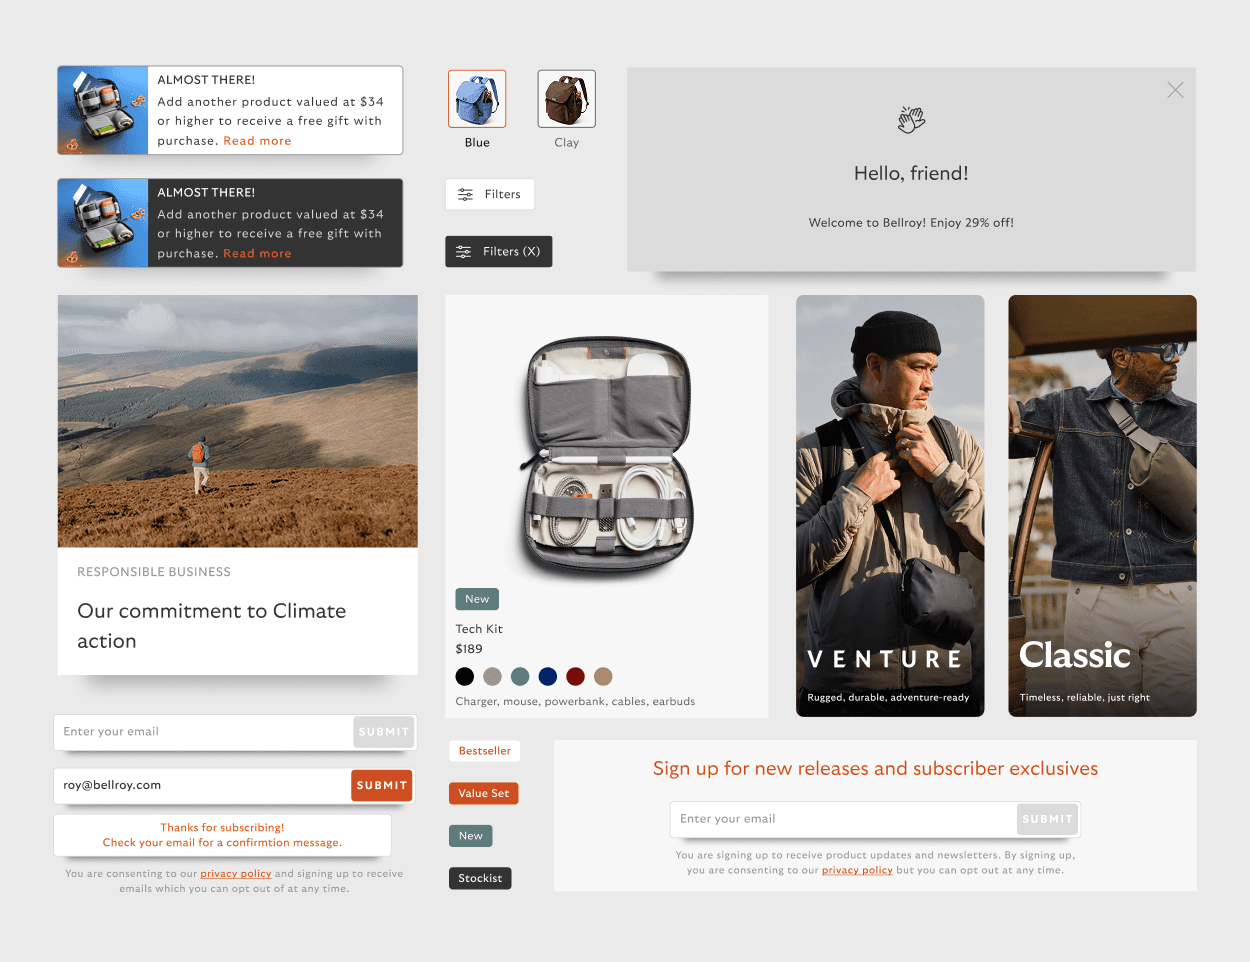The height and width of the screenshot is (962, 1250).
Task: Click the New tag between Value Set and Stockist
Action: coord(471,836)
